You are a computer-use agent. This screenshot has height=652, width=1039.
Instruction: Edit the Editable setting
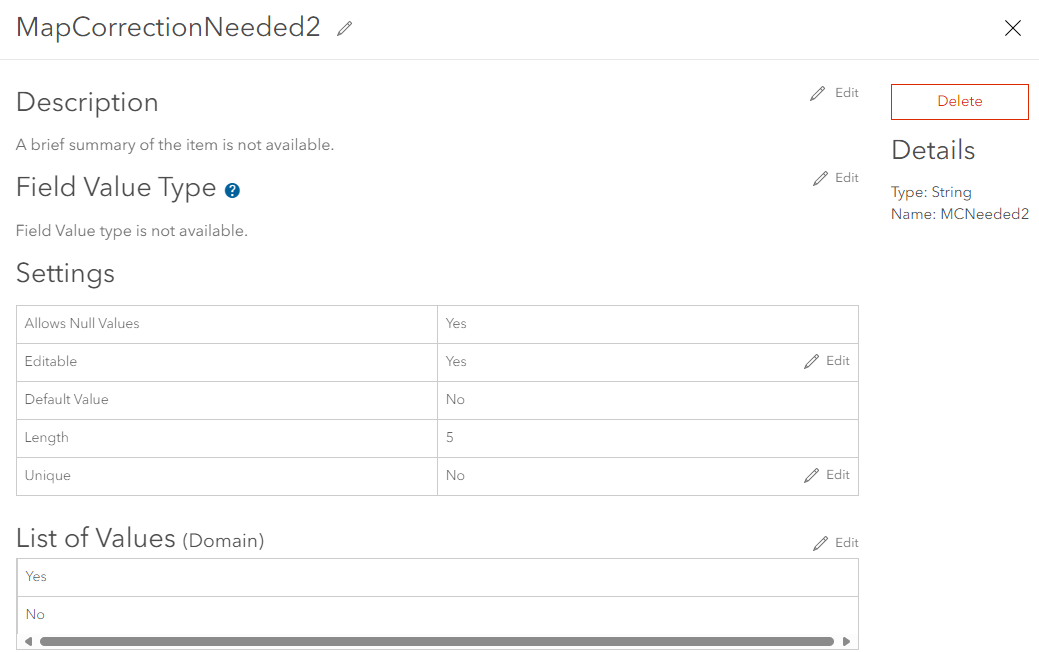827,361
